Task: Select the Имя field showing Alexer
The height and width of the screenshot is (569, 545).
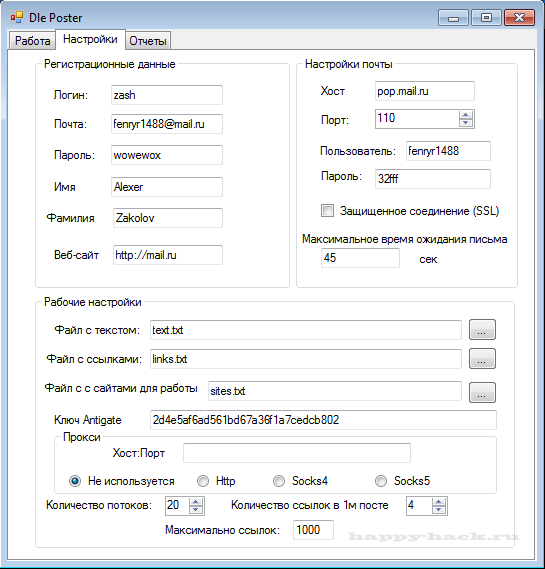Action: pyautogui.click(x=167, y=187)
